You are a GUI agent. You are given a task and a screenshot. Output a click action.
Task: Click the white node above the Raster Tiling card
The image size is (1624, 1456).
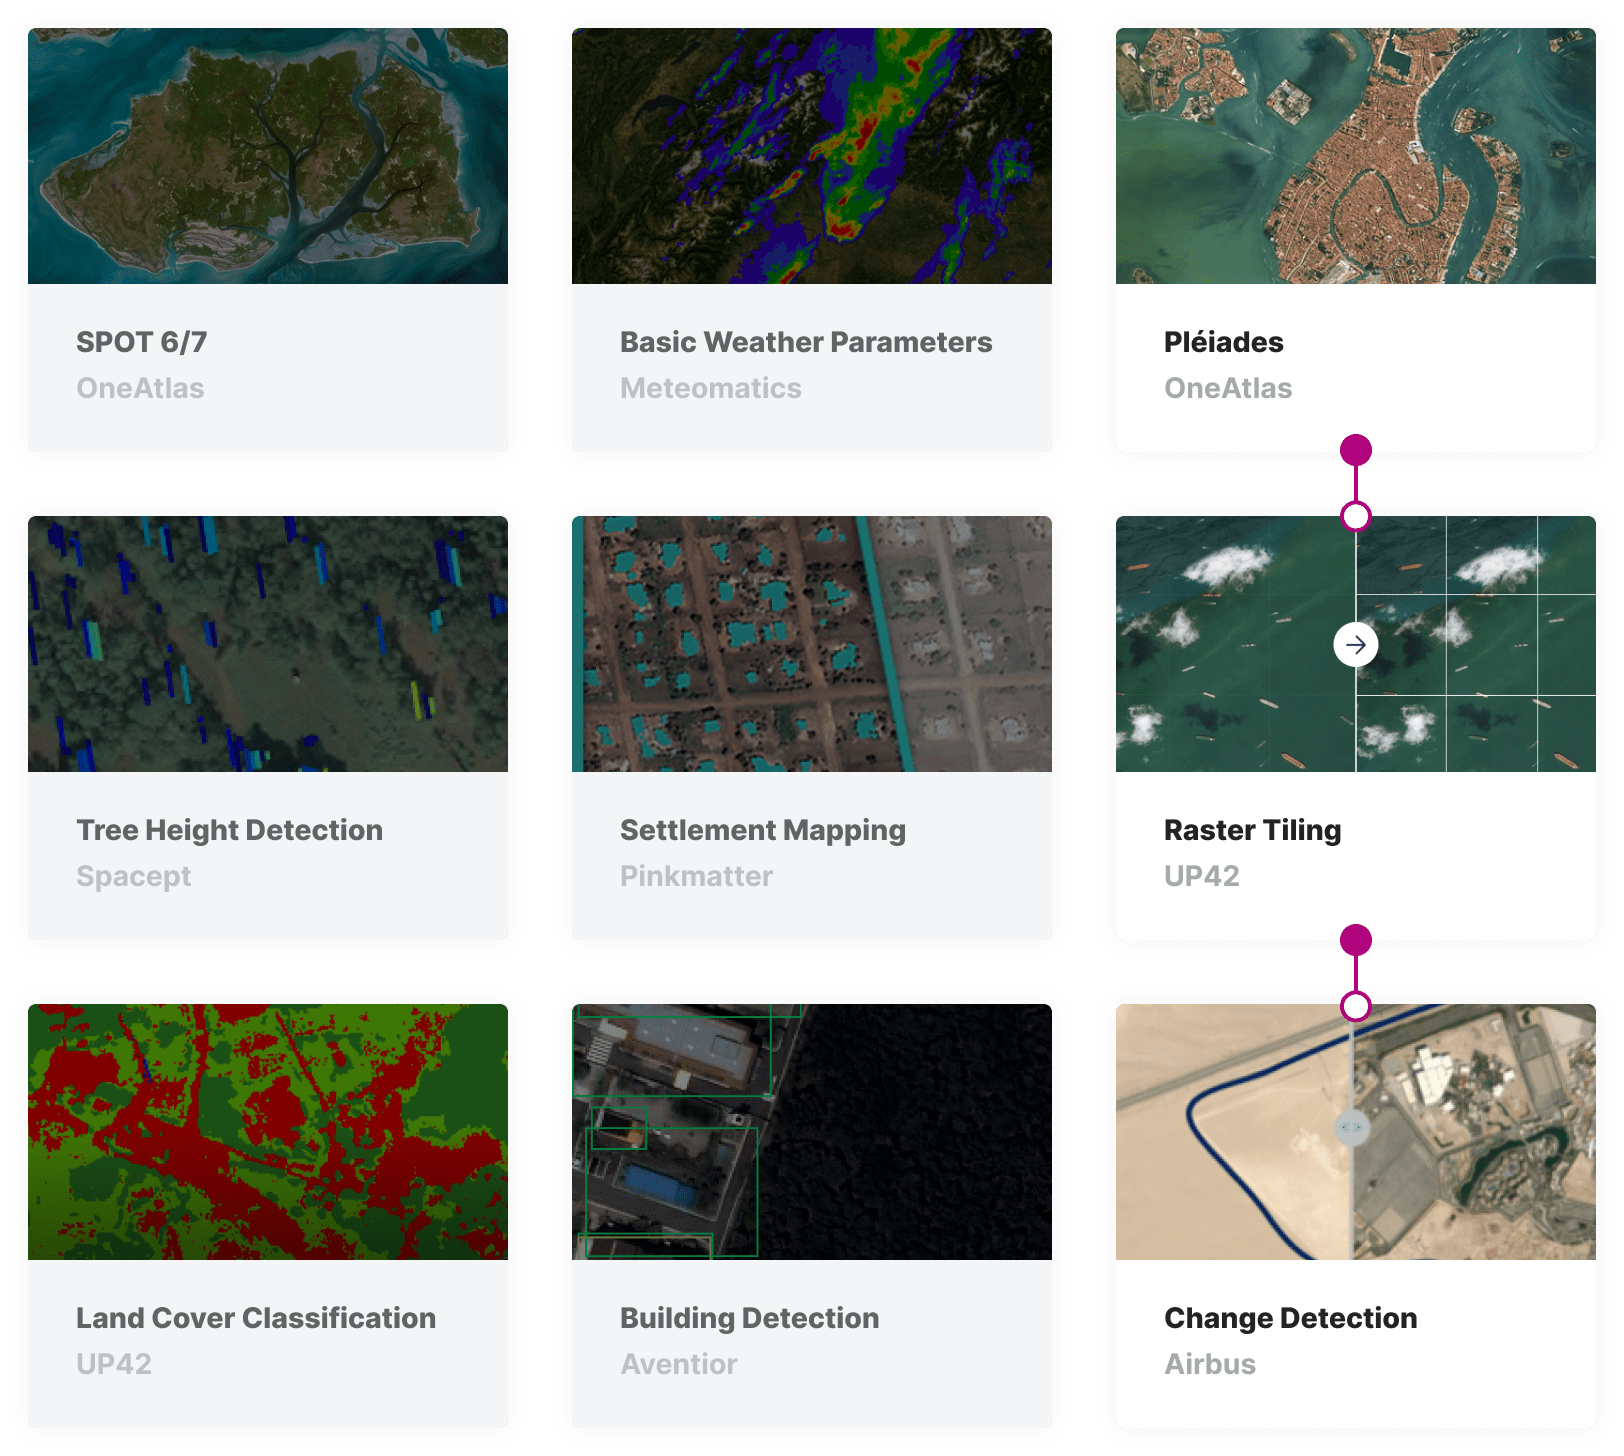coord(1356,516)
